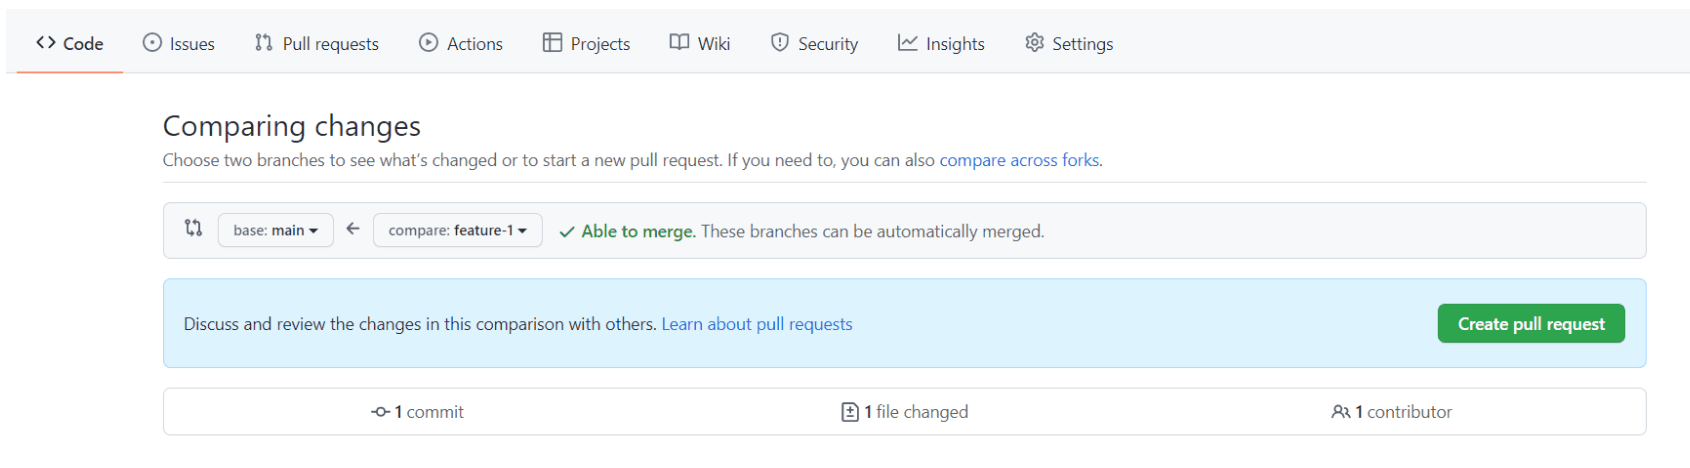The image size is (1690, 468).
Task: Click the people icon beside 1 contributor
Action: click(x=1341, y=412)
